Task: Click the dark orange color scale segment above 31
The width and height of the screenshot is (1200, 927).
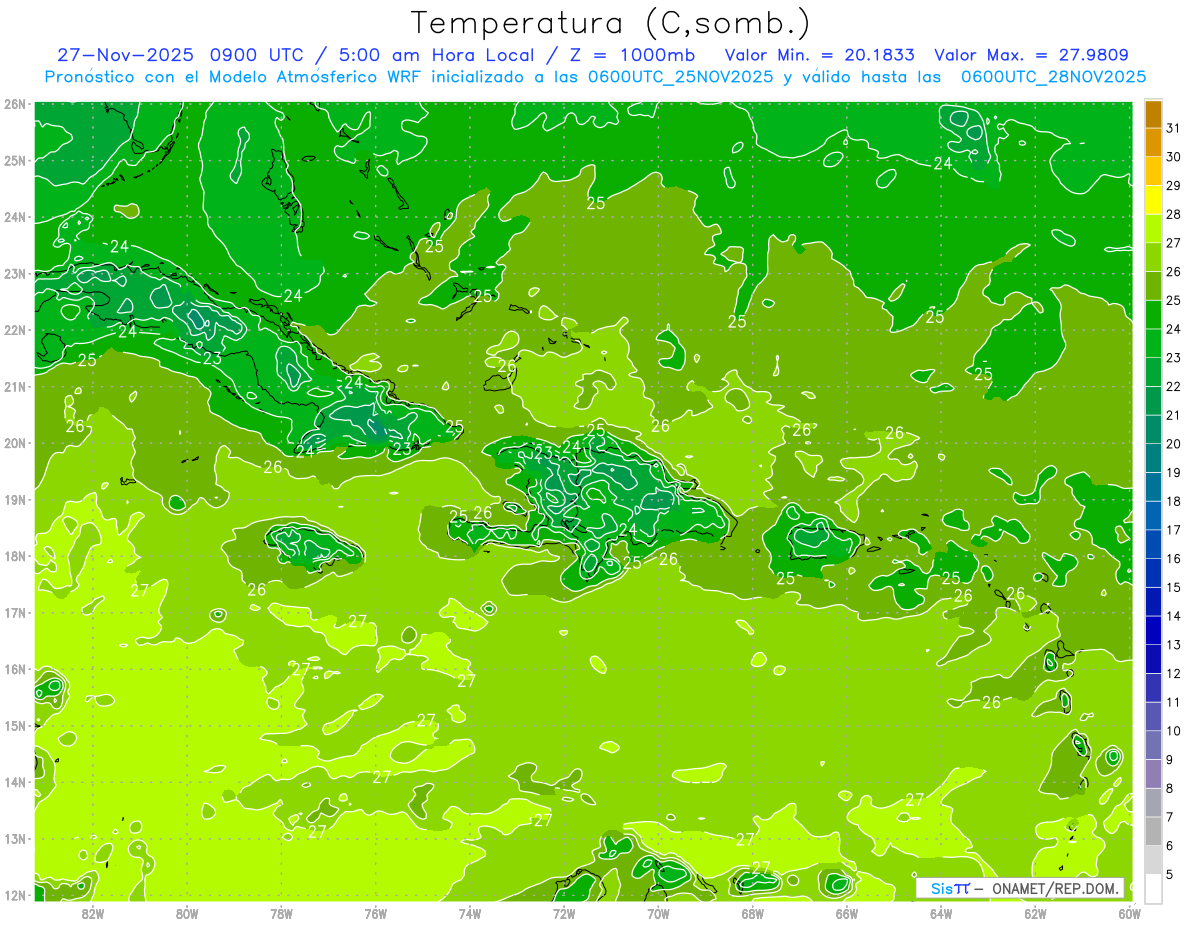Action: (x=1153, y=115)
